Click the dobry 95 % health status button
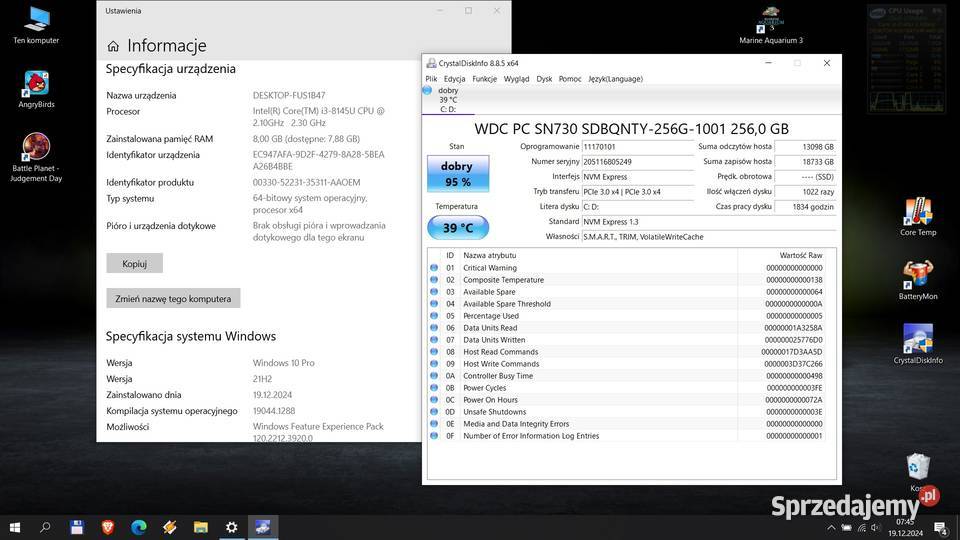The height and width of the screenshot is (540, 960). click(457, 174)
